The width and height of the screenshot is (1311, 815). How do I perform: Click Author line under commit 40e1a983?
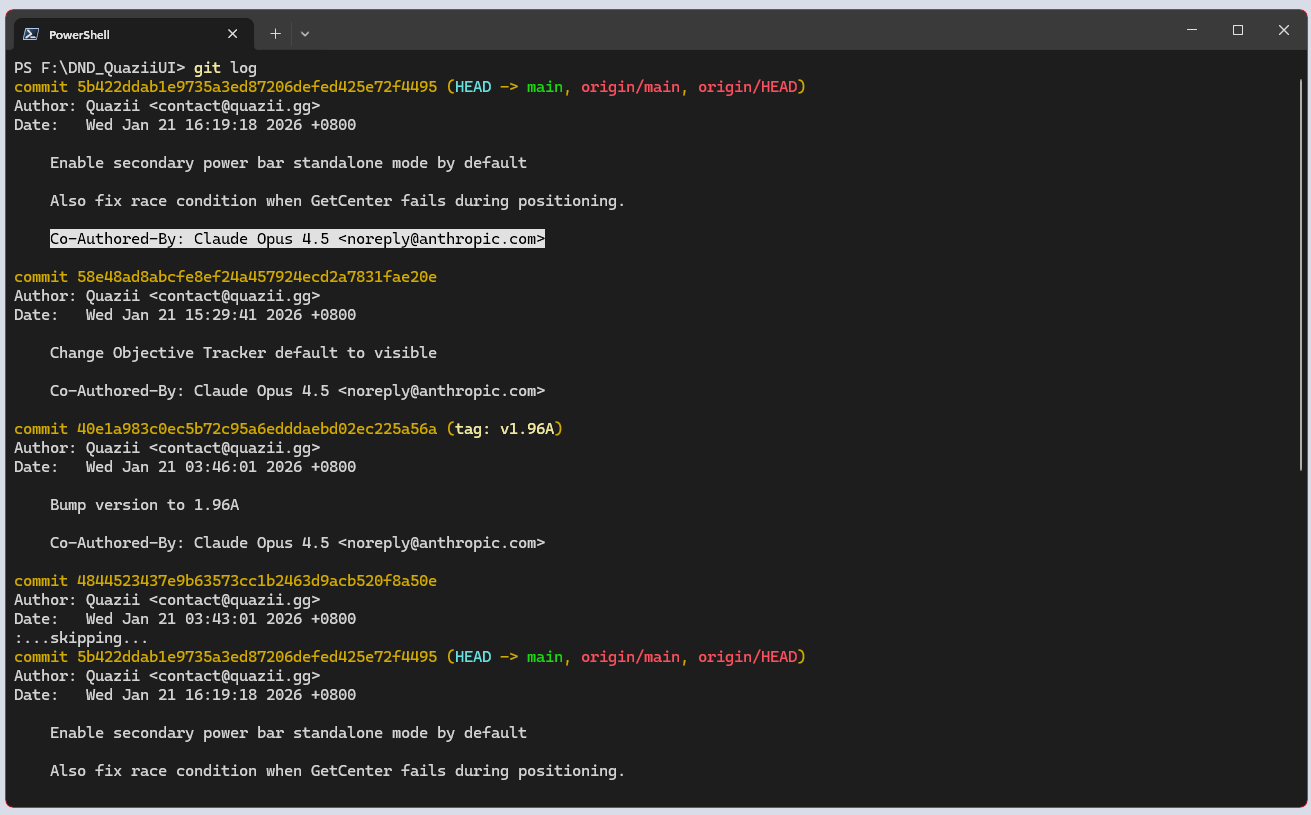[x=167, y=448]
